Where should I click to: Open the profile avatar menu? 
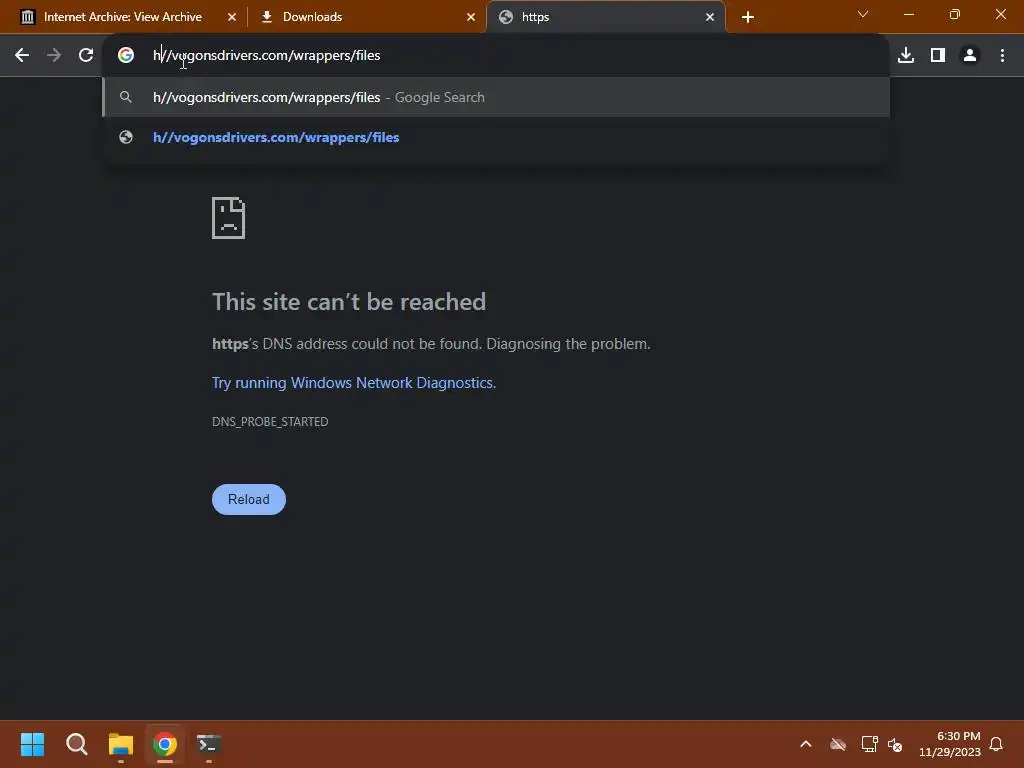click(970, 56)
